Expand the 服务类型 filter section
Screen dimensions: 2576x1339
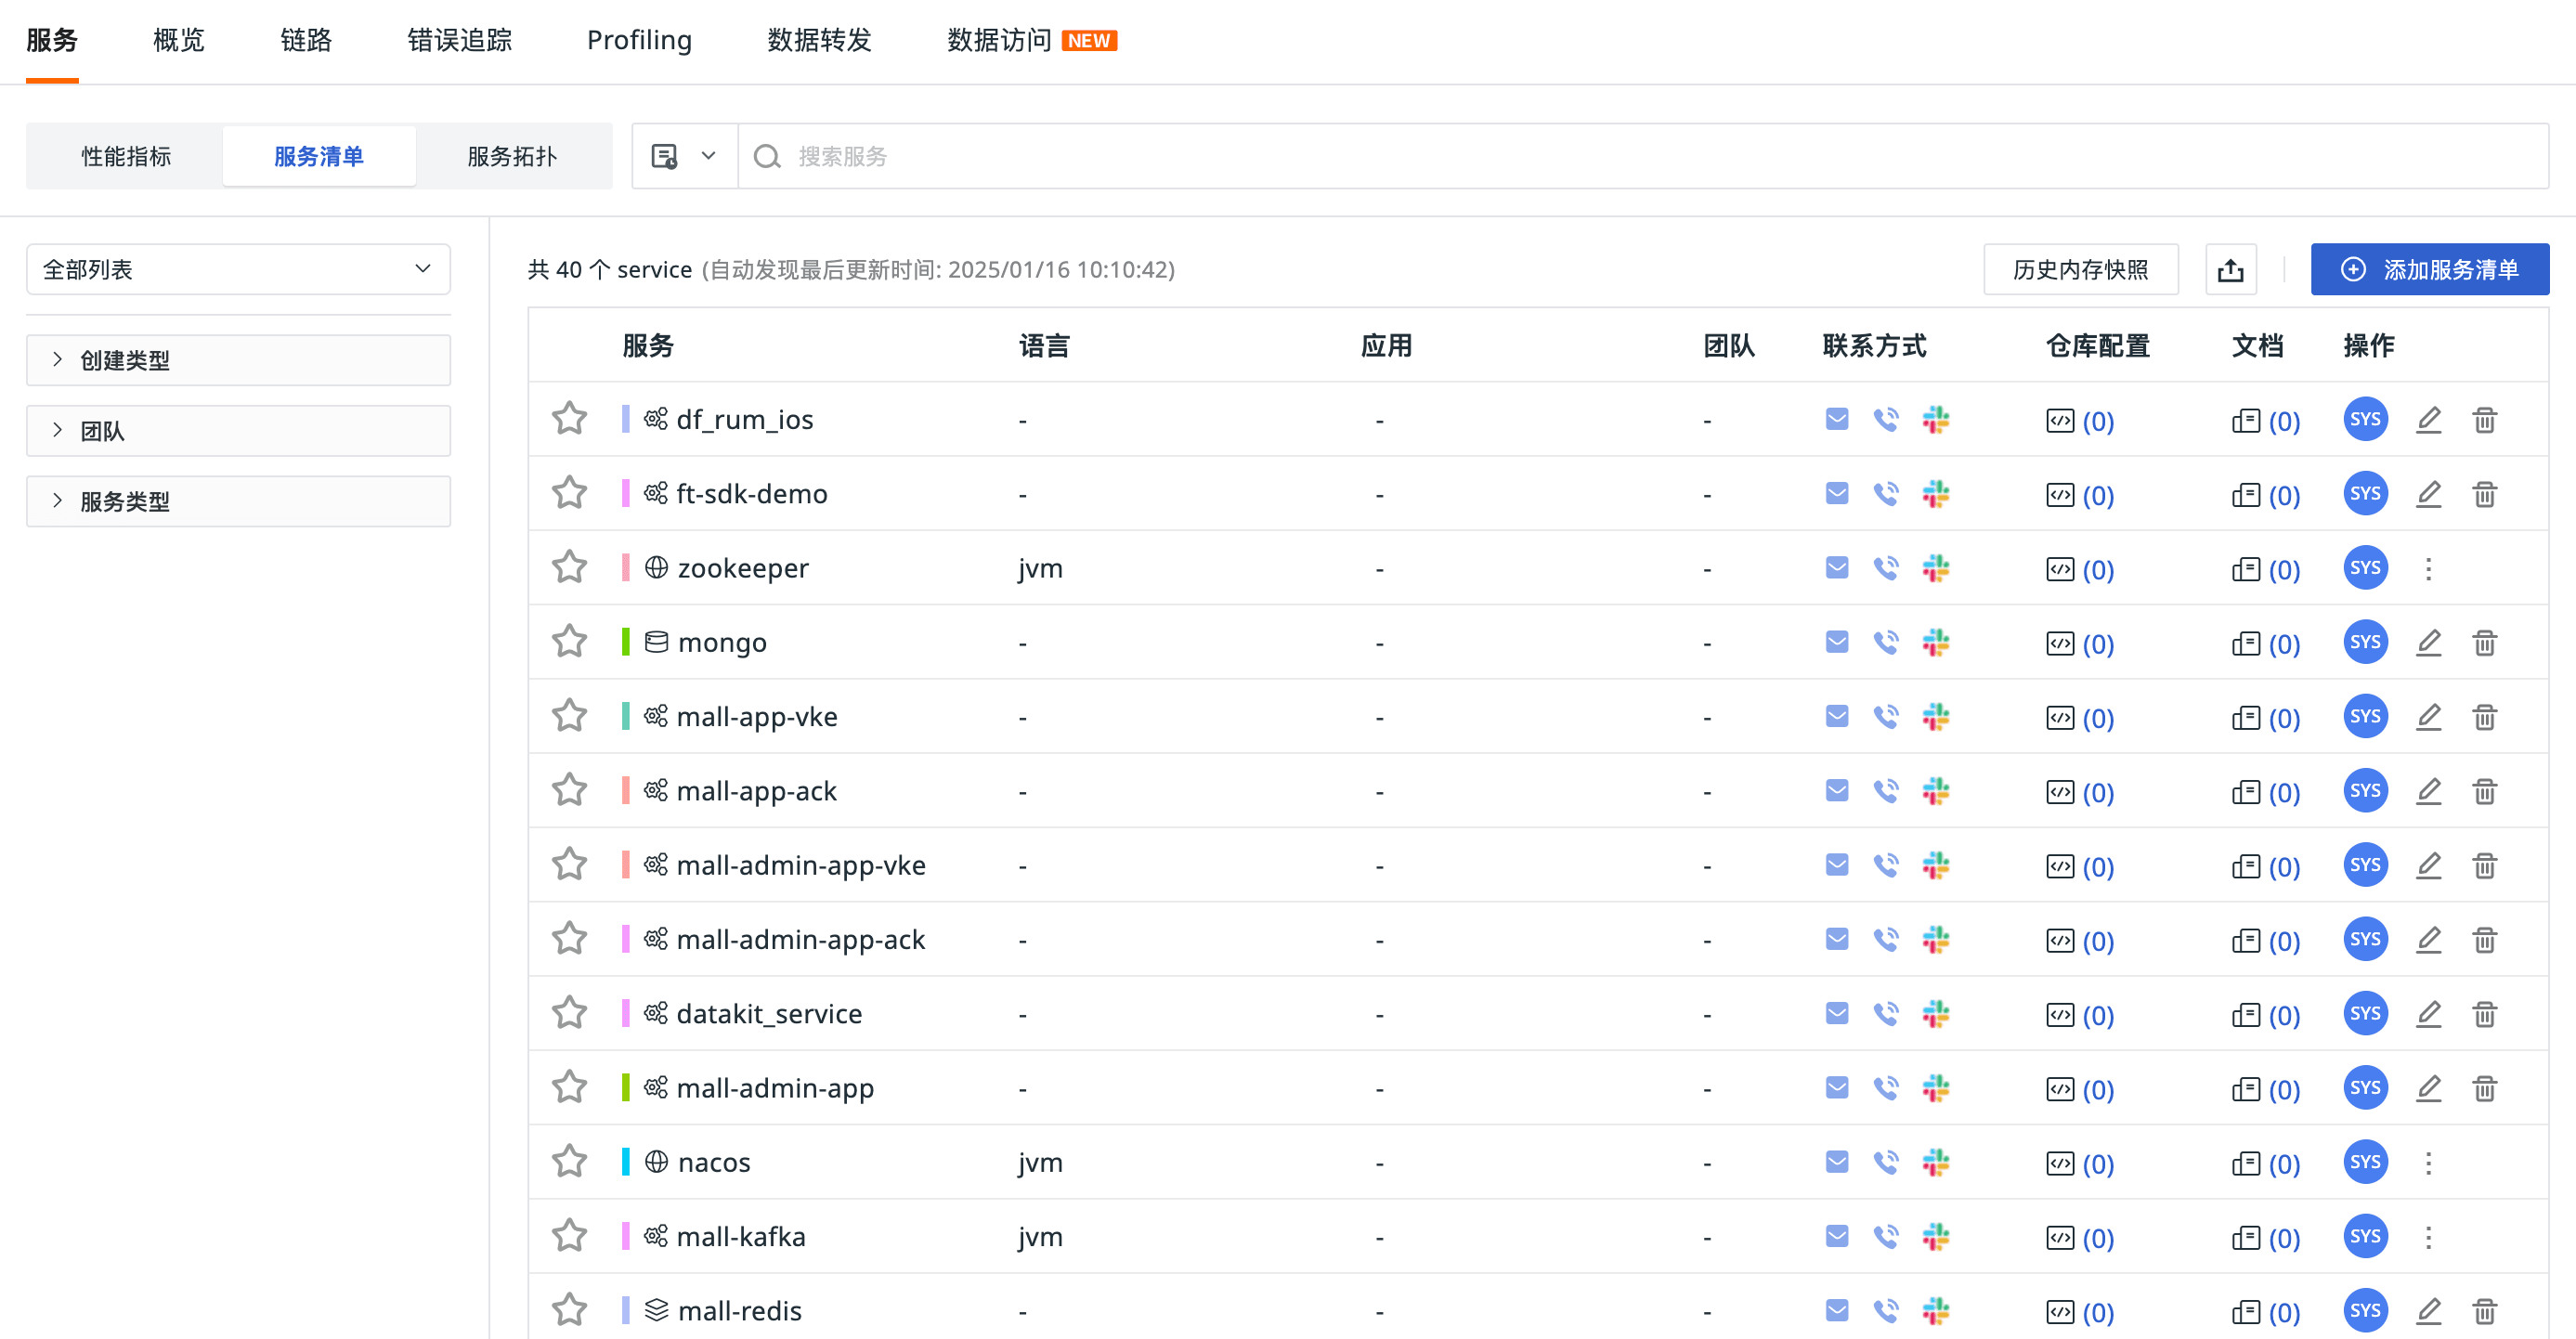(x=238, y=502)
